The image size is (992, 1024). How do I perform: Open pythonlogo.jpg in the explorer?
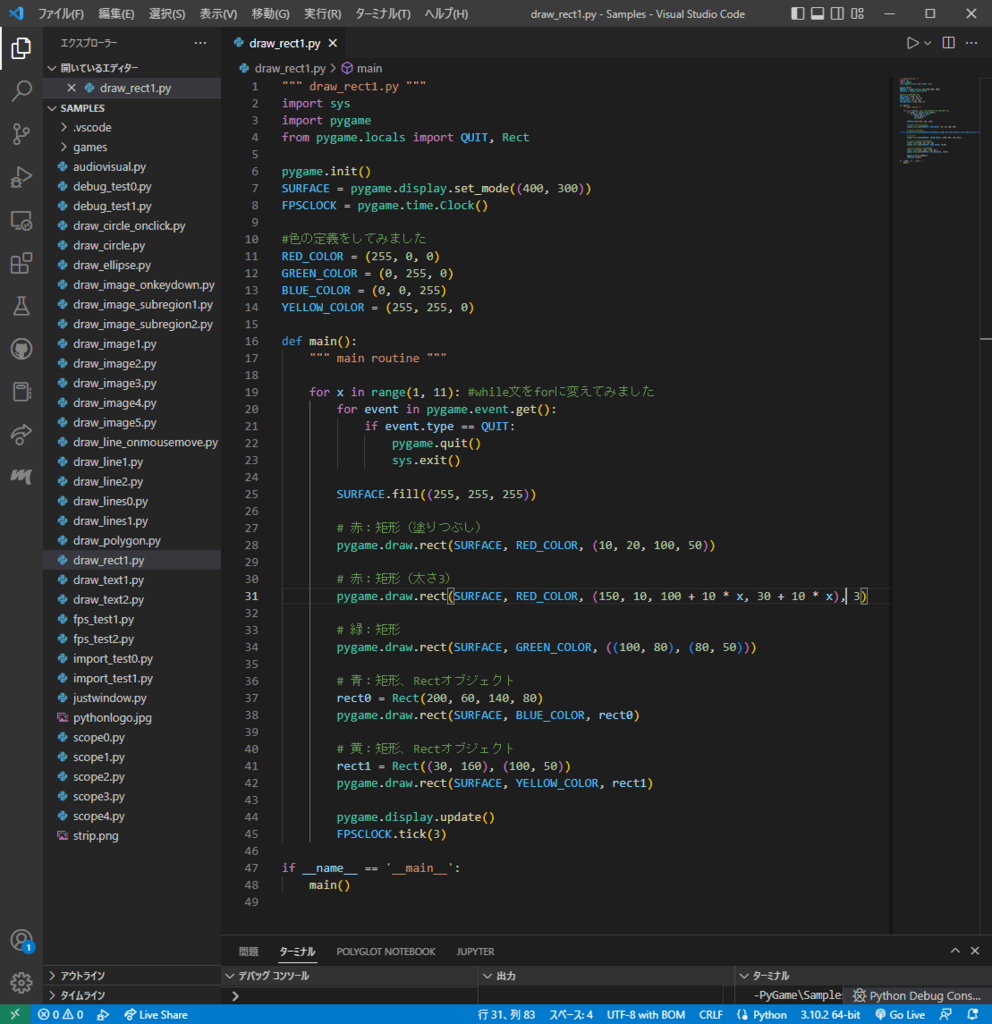pyautogui.click(x=132, y=718)
